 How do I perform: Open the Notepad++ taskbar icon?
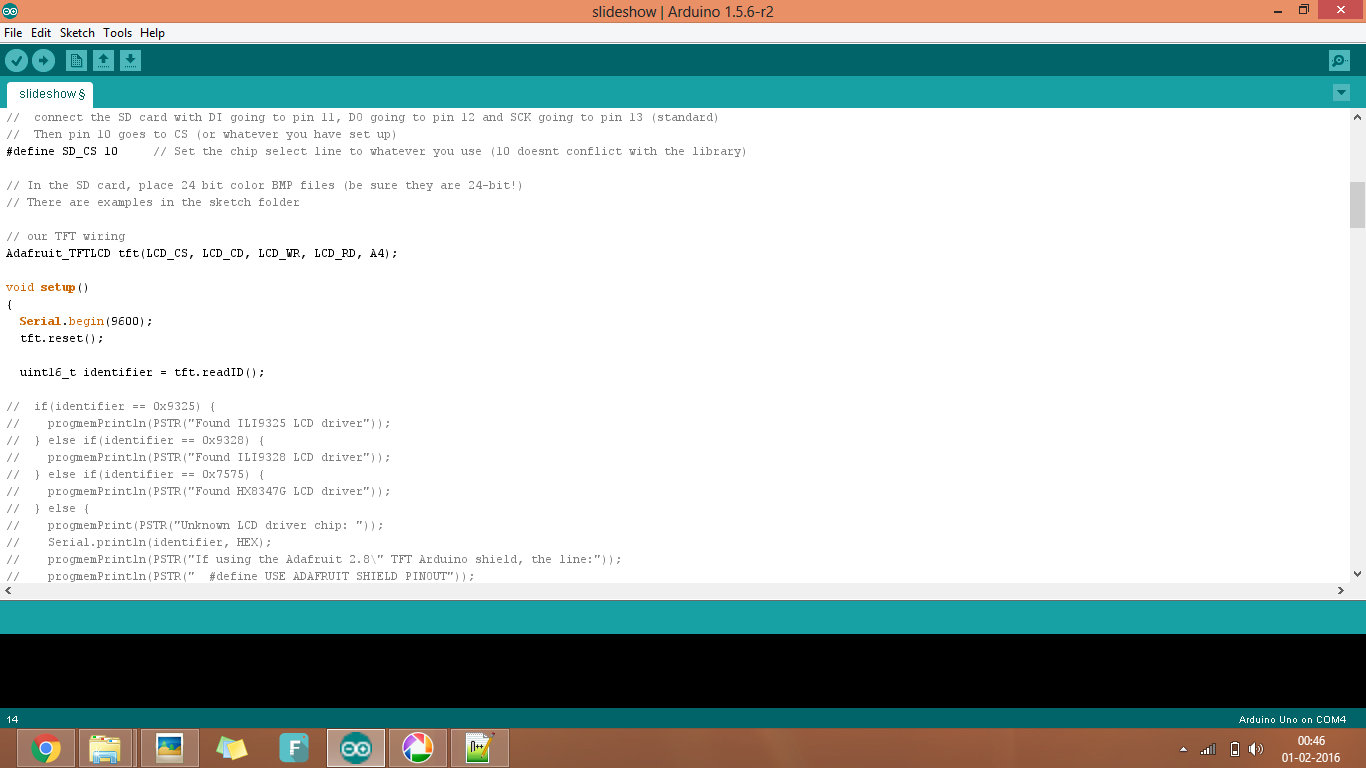[480, 748]
